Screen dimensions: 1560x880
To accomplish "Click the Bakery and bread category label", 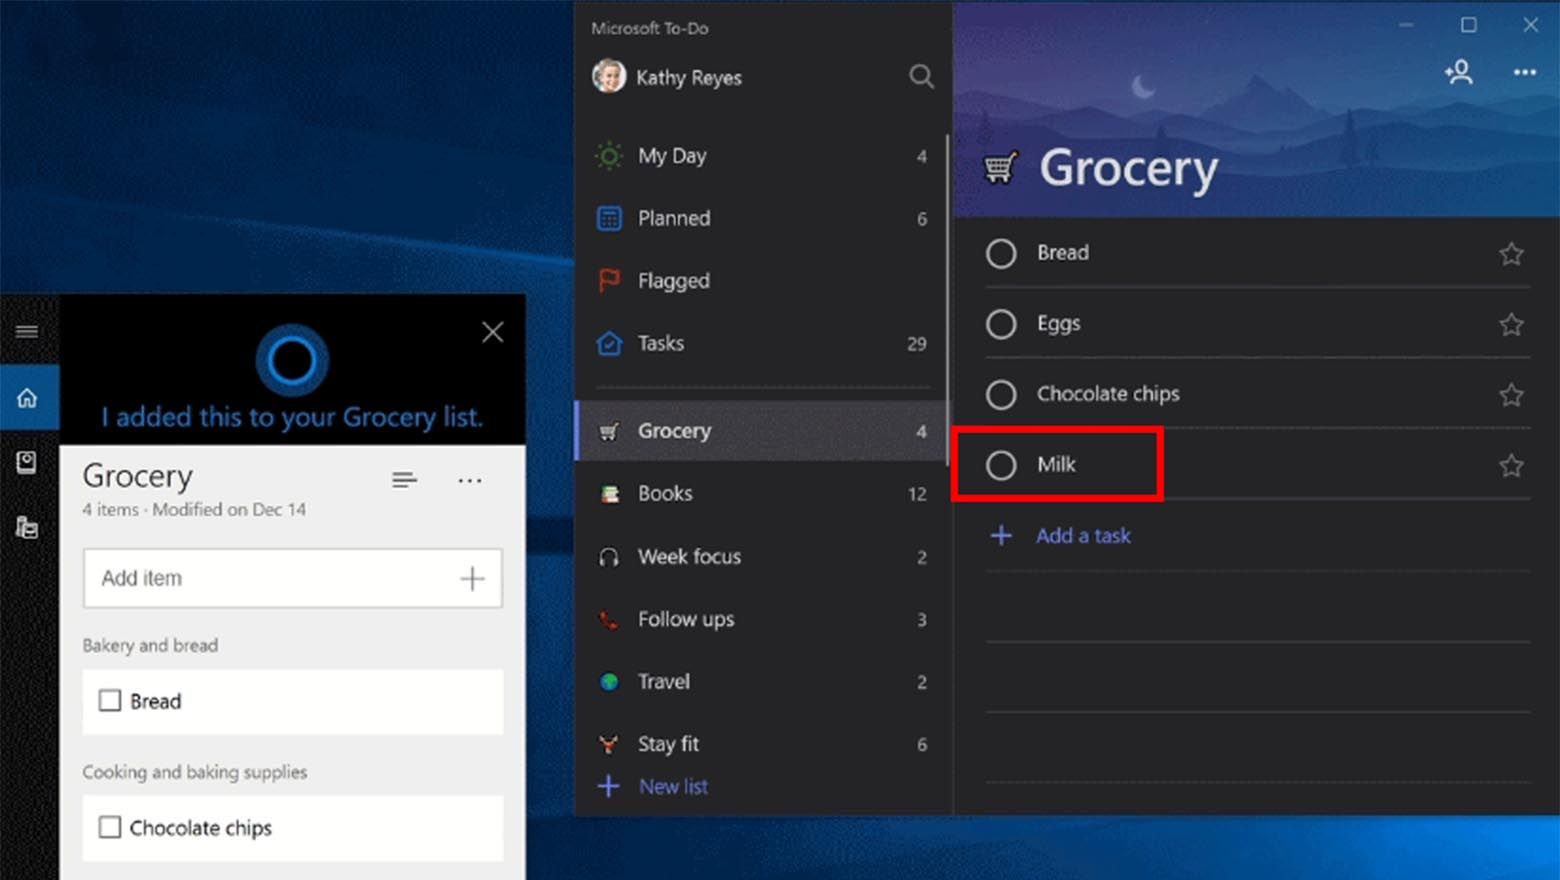I will coord(150,645).
